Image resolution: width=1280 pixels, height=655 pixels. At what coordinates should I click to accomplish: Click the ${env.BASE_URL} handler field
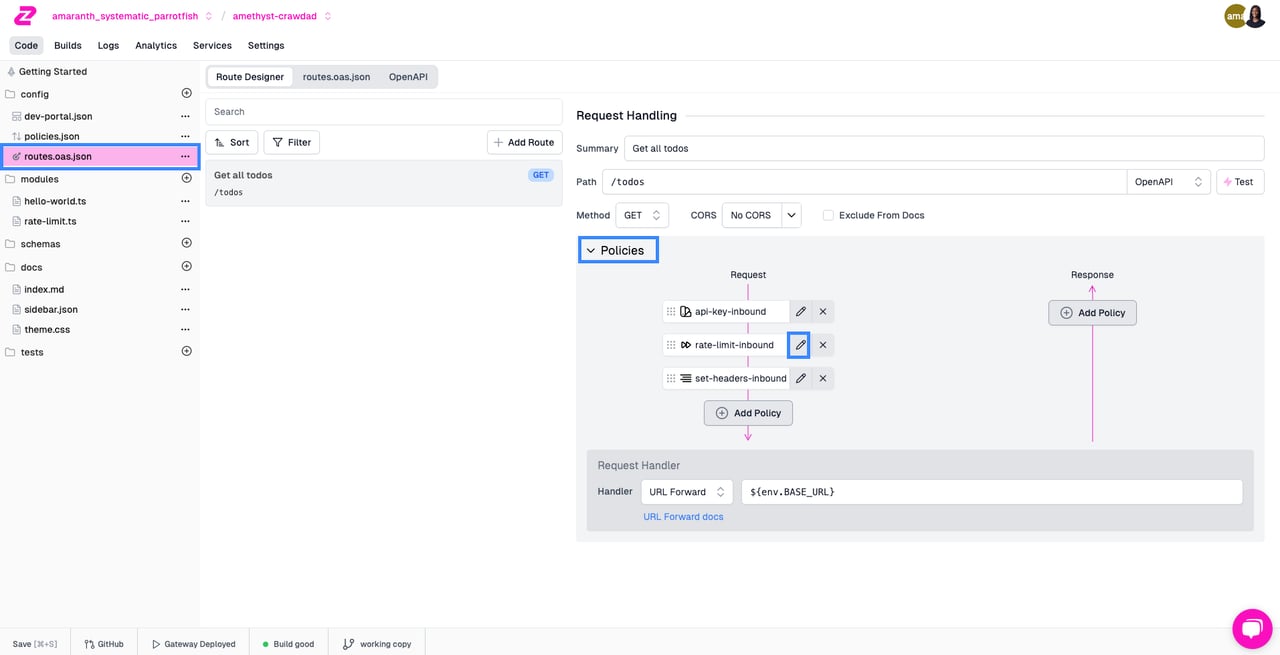[992, 492]
